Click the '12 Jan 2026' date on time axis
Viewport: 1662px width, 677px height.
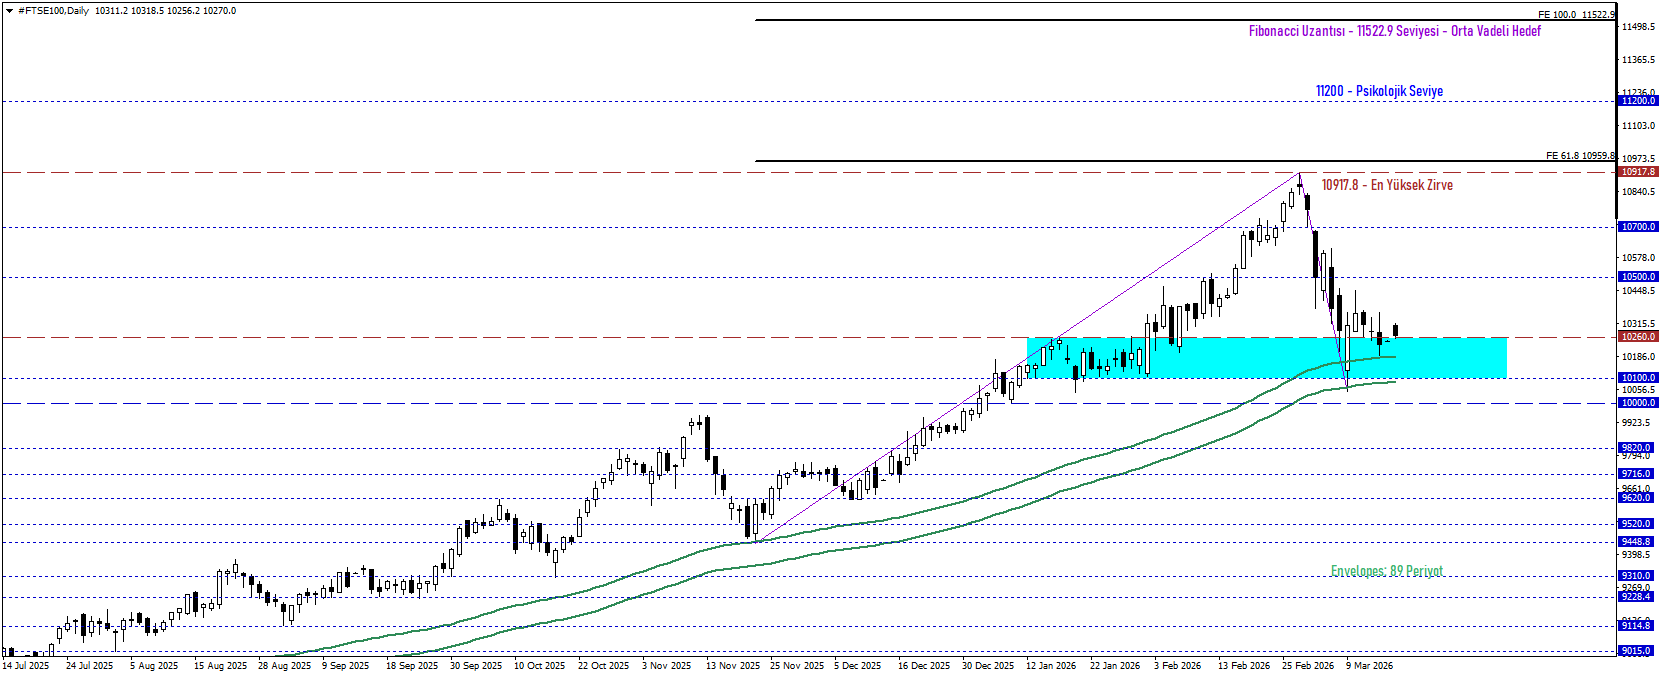[1051, 666]
